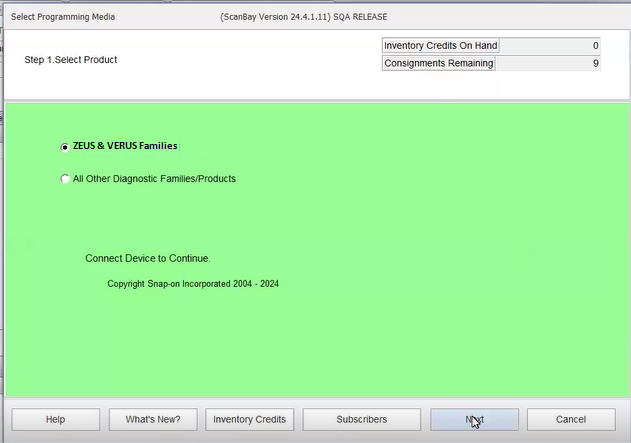
Task: Open the Help button
Action: click(x=55, y=419)
